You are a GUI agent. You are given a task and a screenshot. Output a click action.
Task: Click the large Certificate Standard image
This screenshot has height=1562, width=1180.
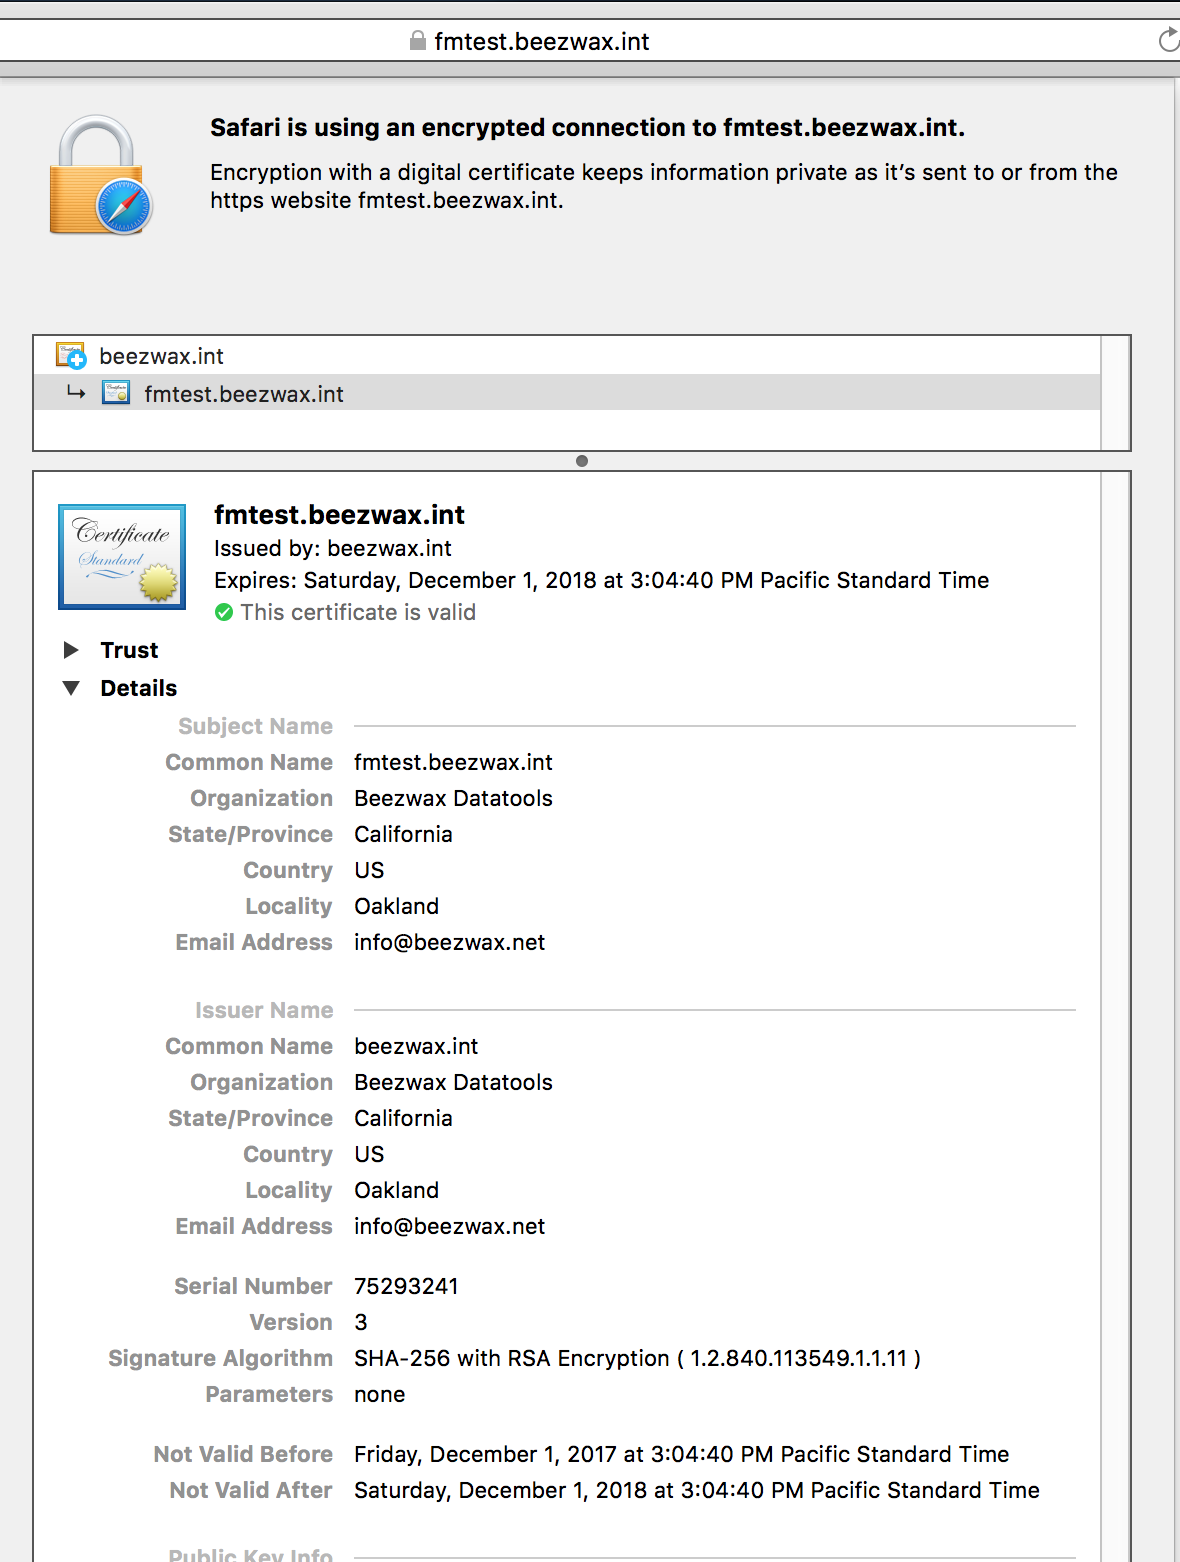tap(122, 556)
